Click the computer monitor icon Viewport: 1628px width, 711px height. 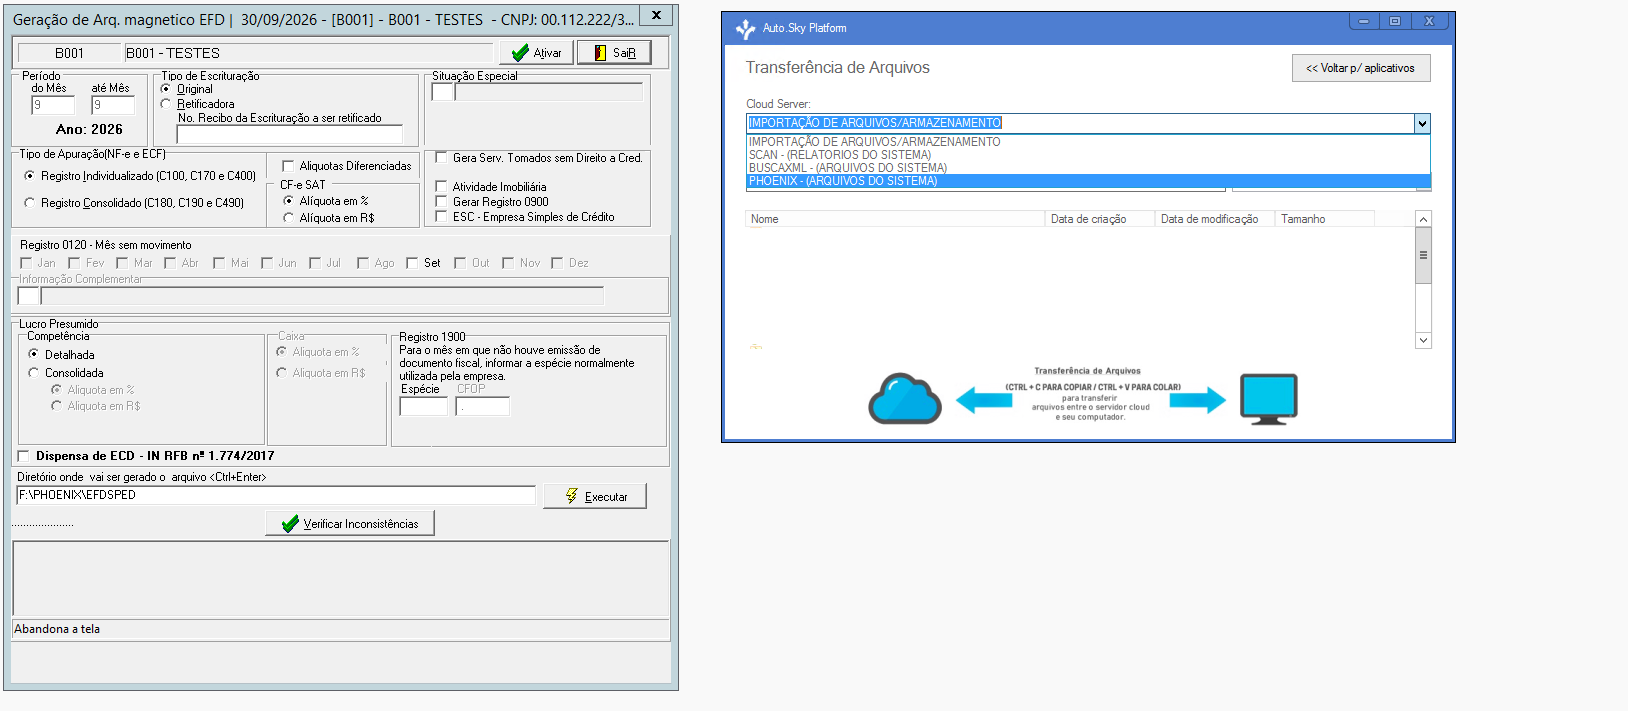(x=1269, y=399)
